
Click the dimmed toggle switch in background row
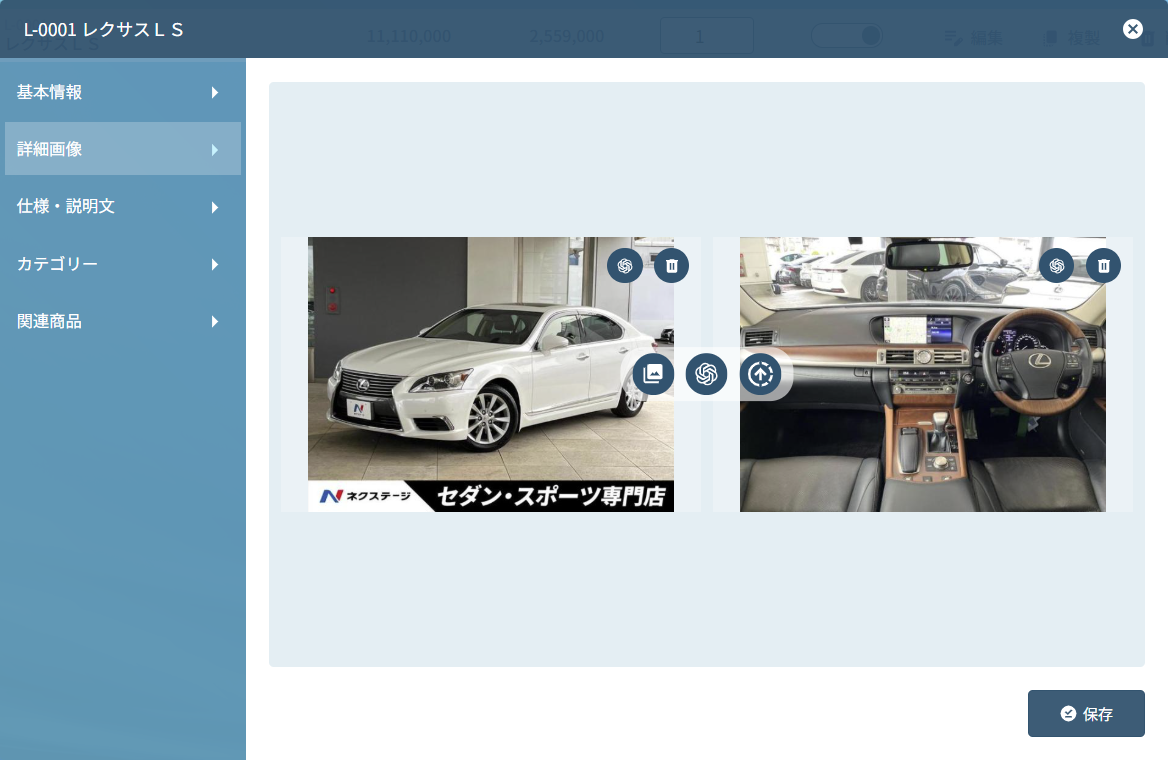(x=847, y=36)
